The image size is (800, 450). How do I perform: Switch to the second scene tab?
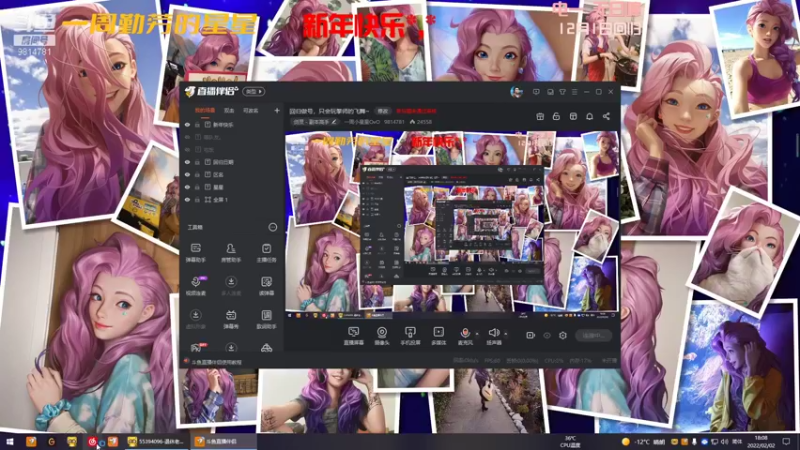[x=229, y=110]
